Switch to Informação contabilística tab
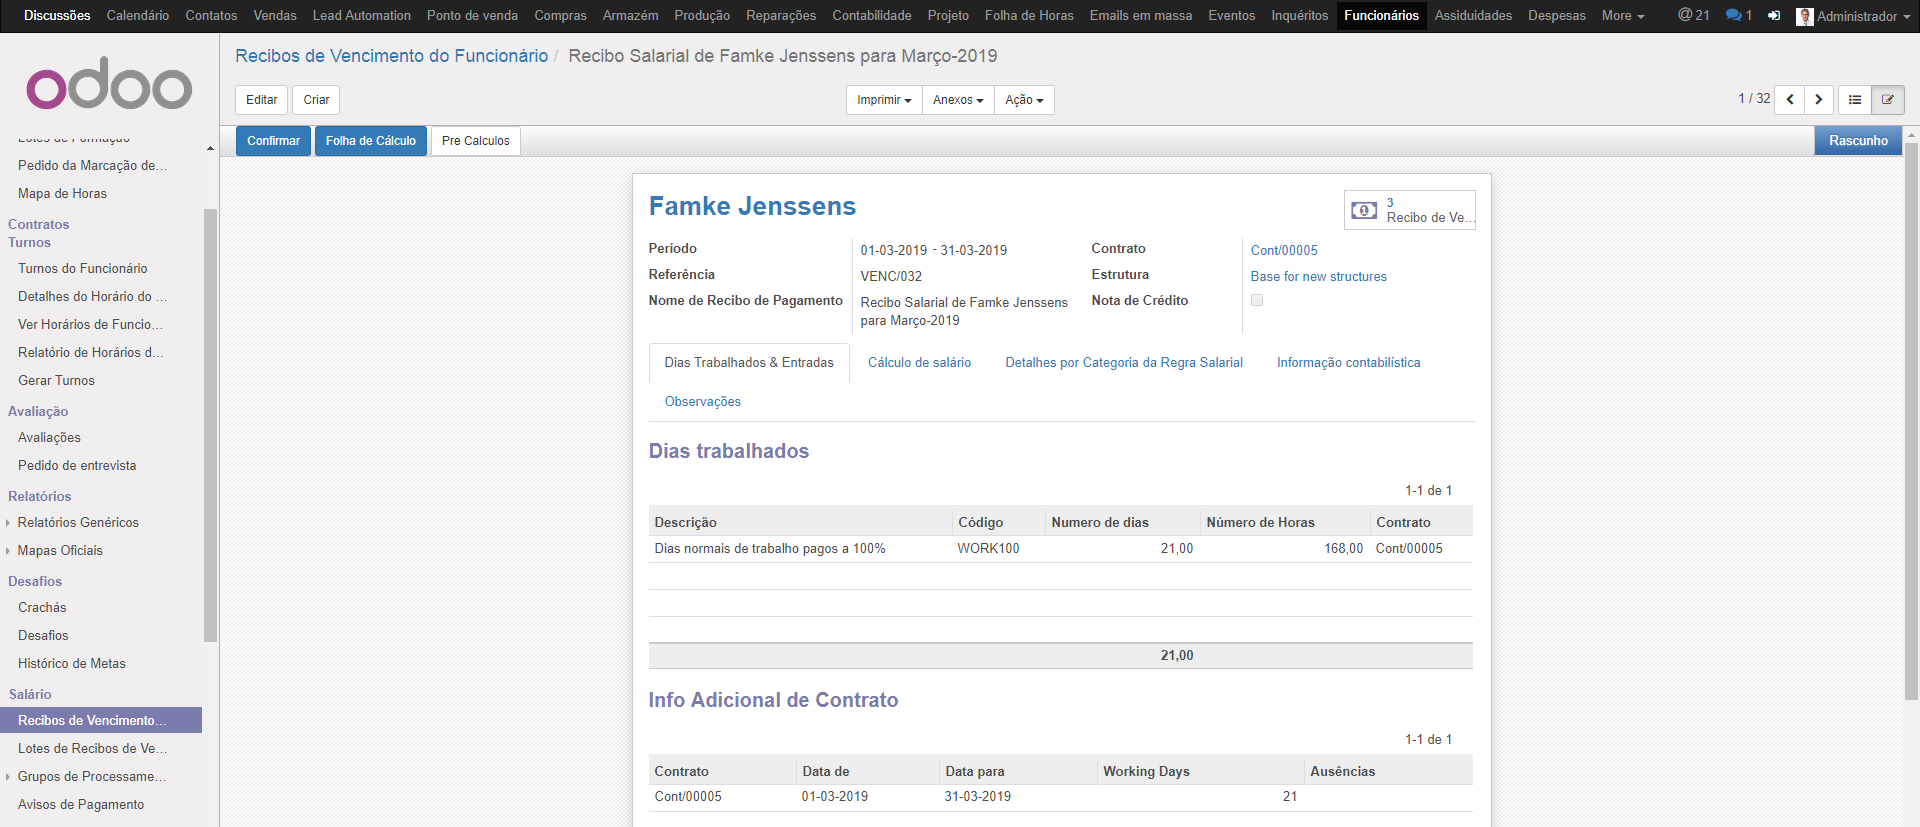This screenshot has width=1920, height=827. point(1348,363)
